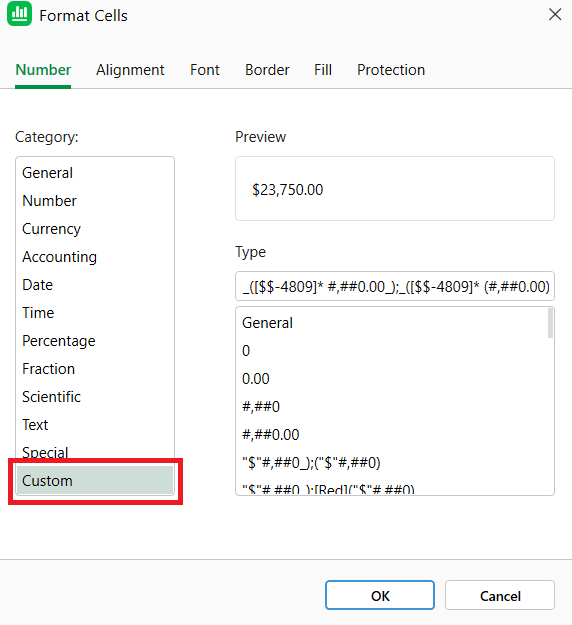Select General in the Type list
This screenshot has width=572, height=625.
click(x=392, y=323)
